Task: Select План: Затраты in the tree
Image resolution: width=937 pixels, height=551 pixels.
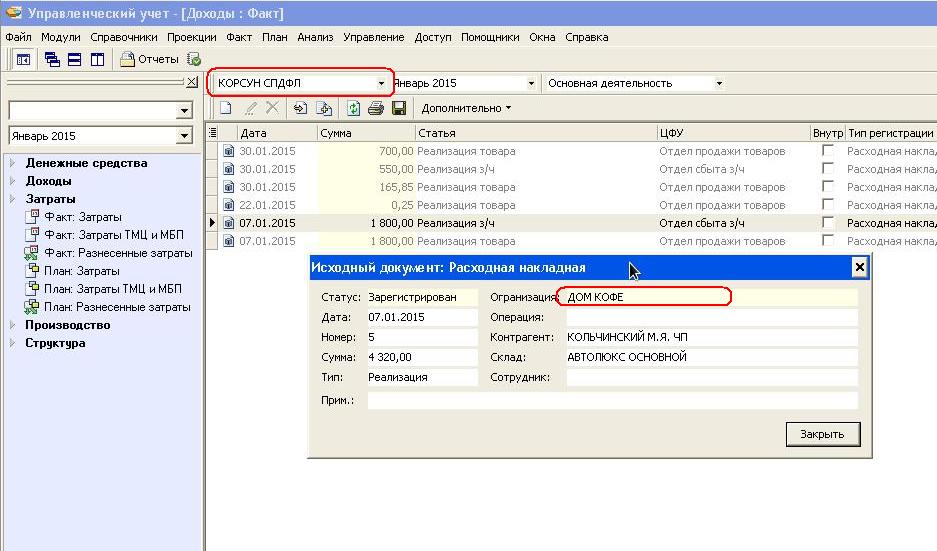Action: pos(82,271)
